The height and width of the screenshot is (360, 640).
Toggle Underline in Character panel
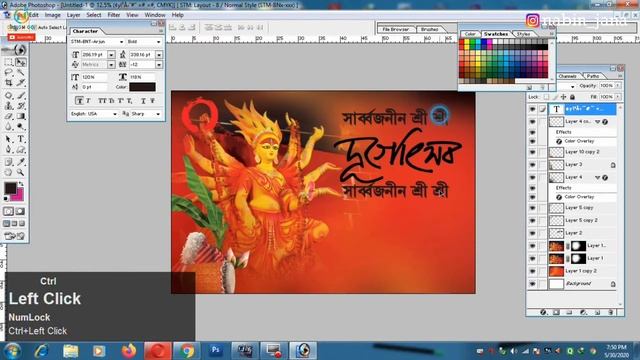[143, 100]
